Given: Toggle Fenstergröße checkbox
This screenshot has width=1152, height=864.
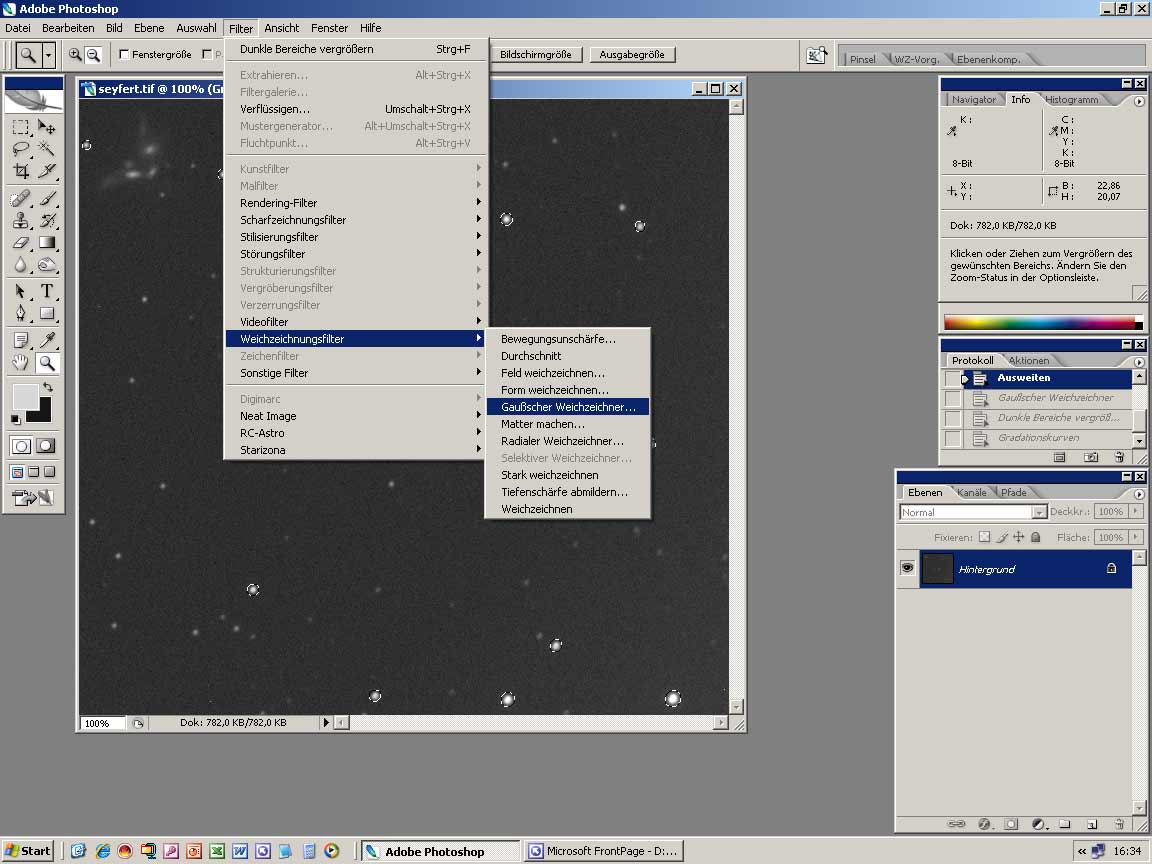Looking at the screenshot, I should (124, 54).
